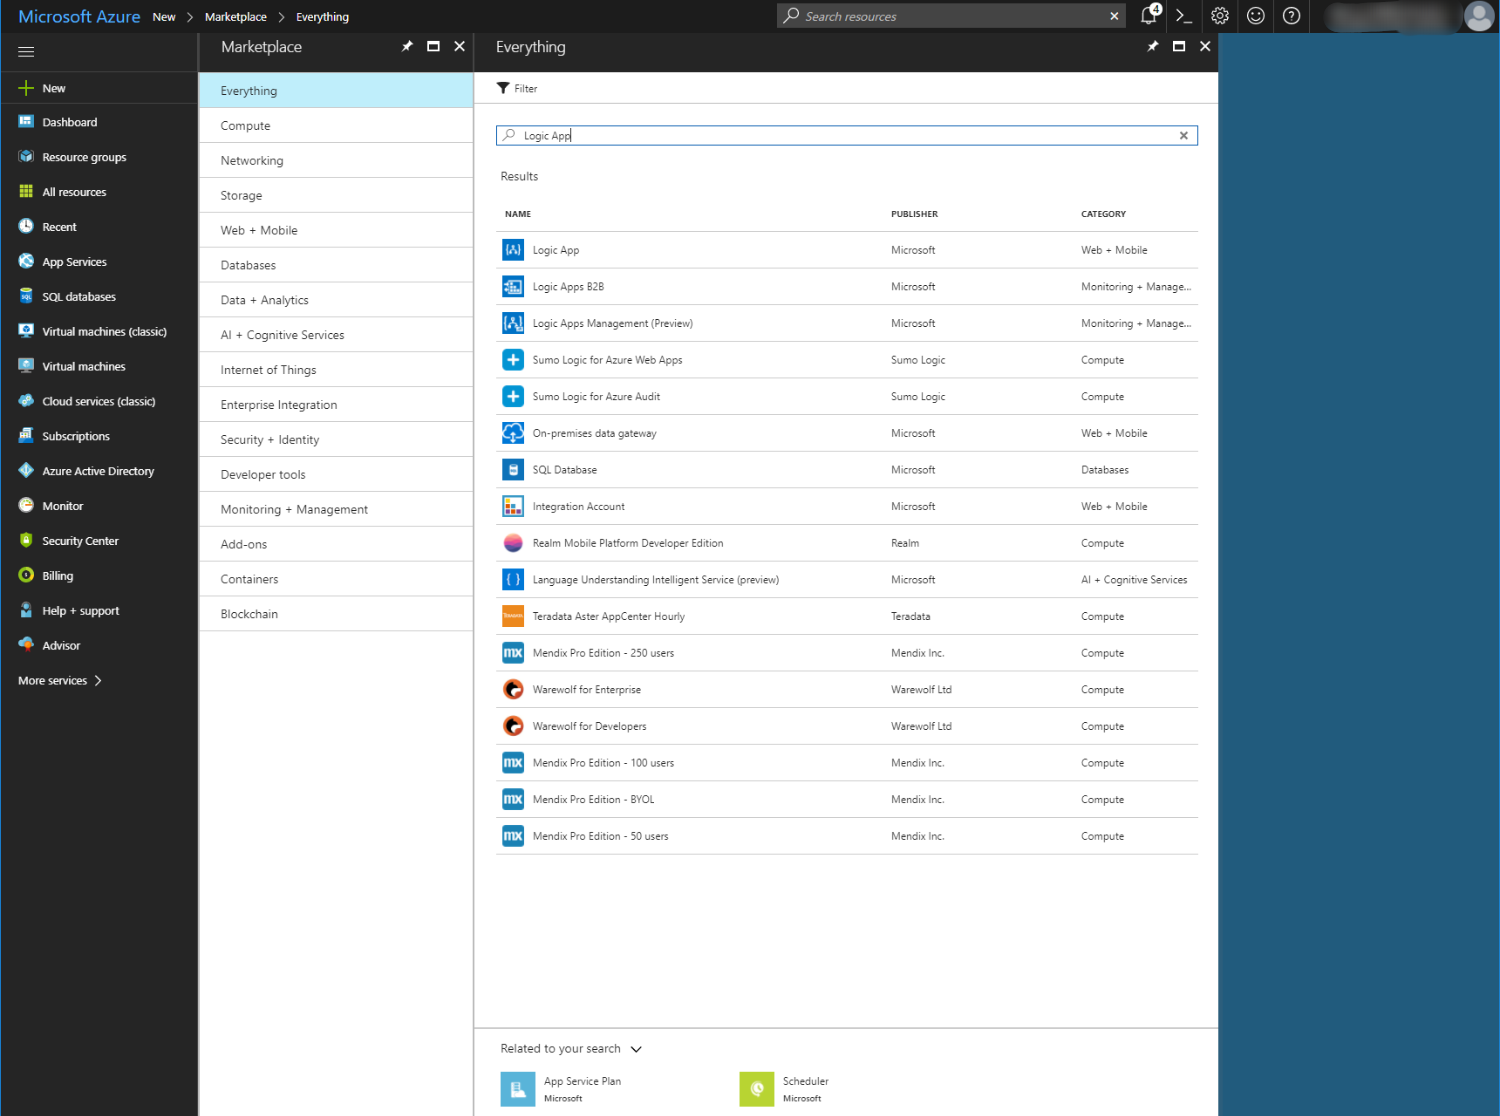Click the Security Center shield icon
Screen dimensions: 1500x1116
(x=26, y=541)
